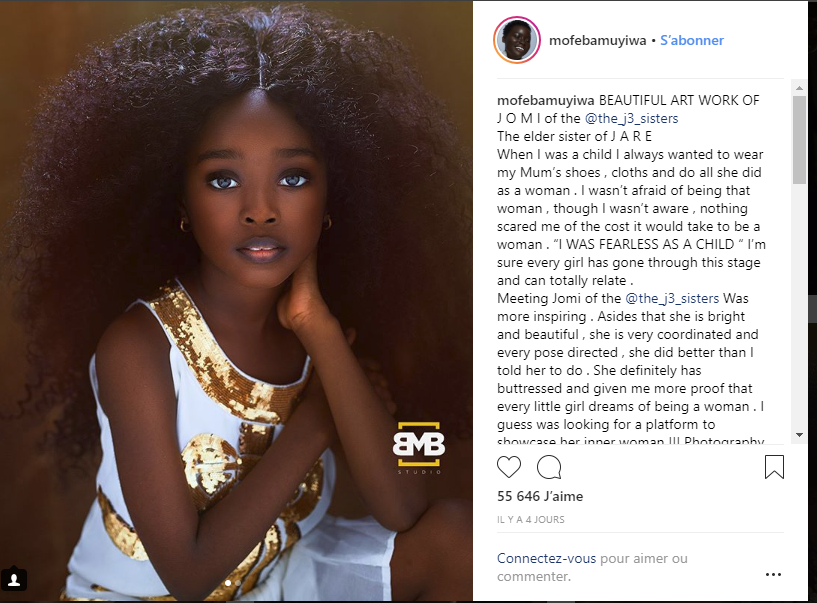Open second @the_j3_sisters mention after Meeting Jomi
This screenshot has height=603, width=817.
click(x=672, y=298)
